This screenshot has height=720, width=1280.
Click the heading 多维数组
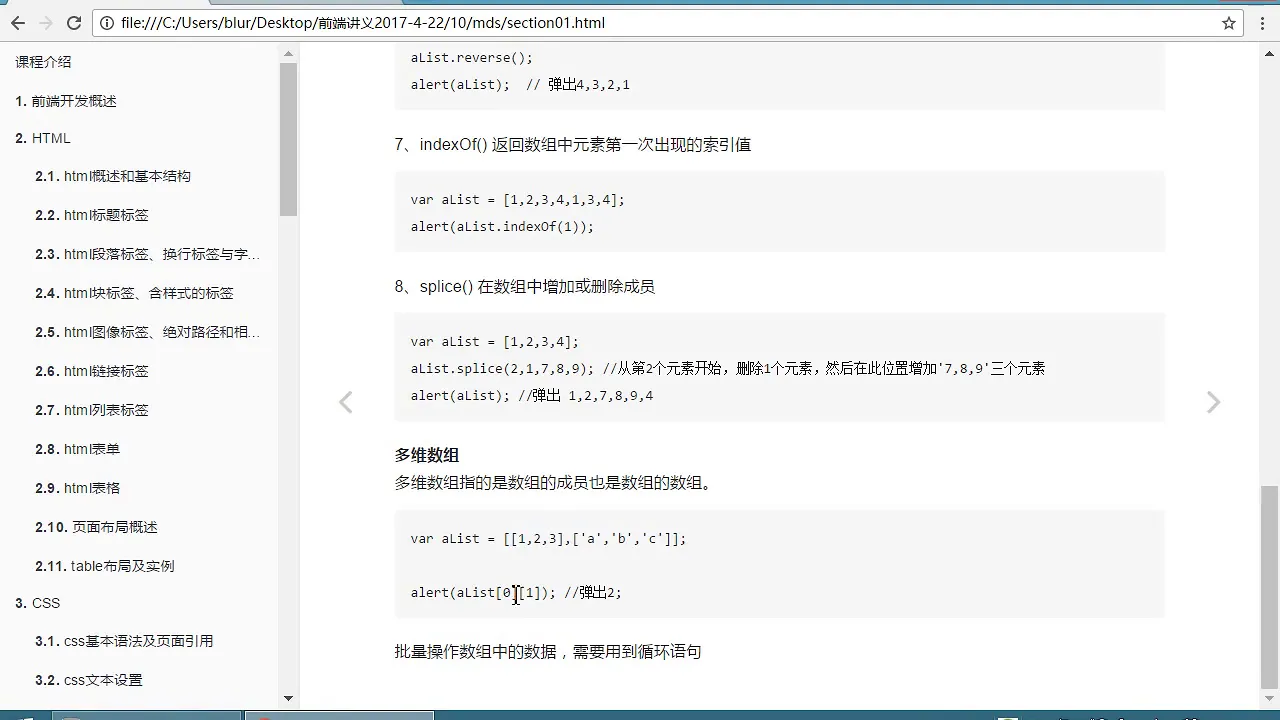point(427,455)
